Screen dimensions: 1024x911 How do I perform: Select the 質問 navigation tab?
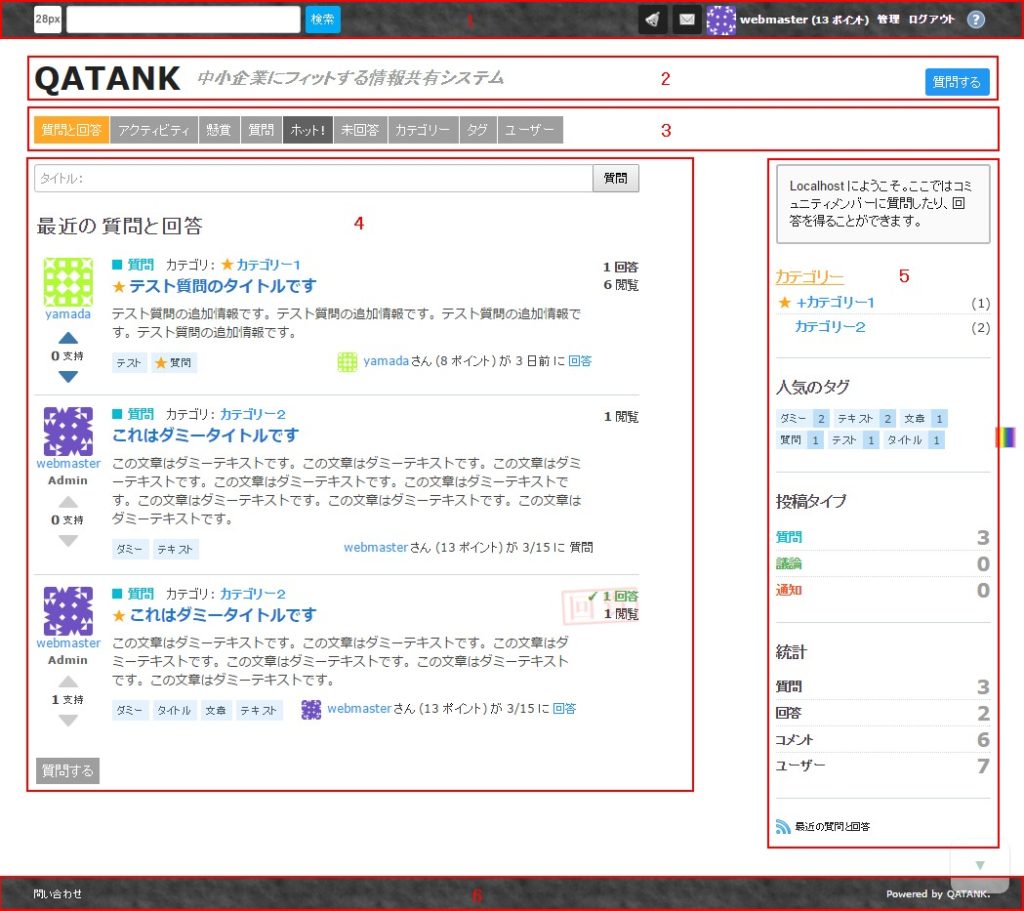coord(261,130)
